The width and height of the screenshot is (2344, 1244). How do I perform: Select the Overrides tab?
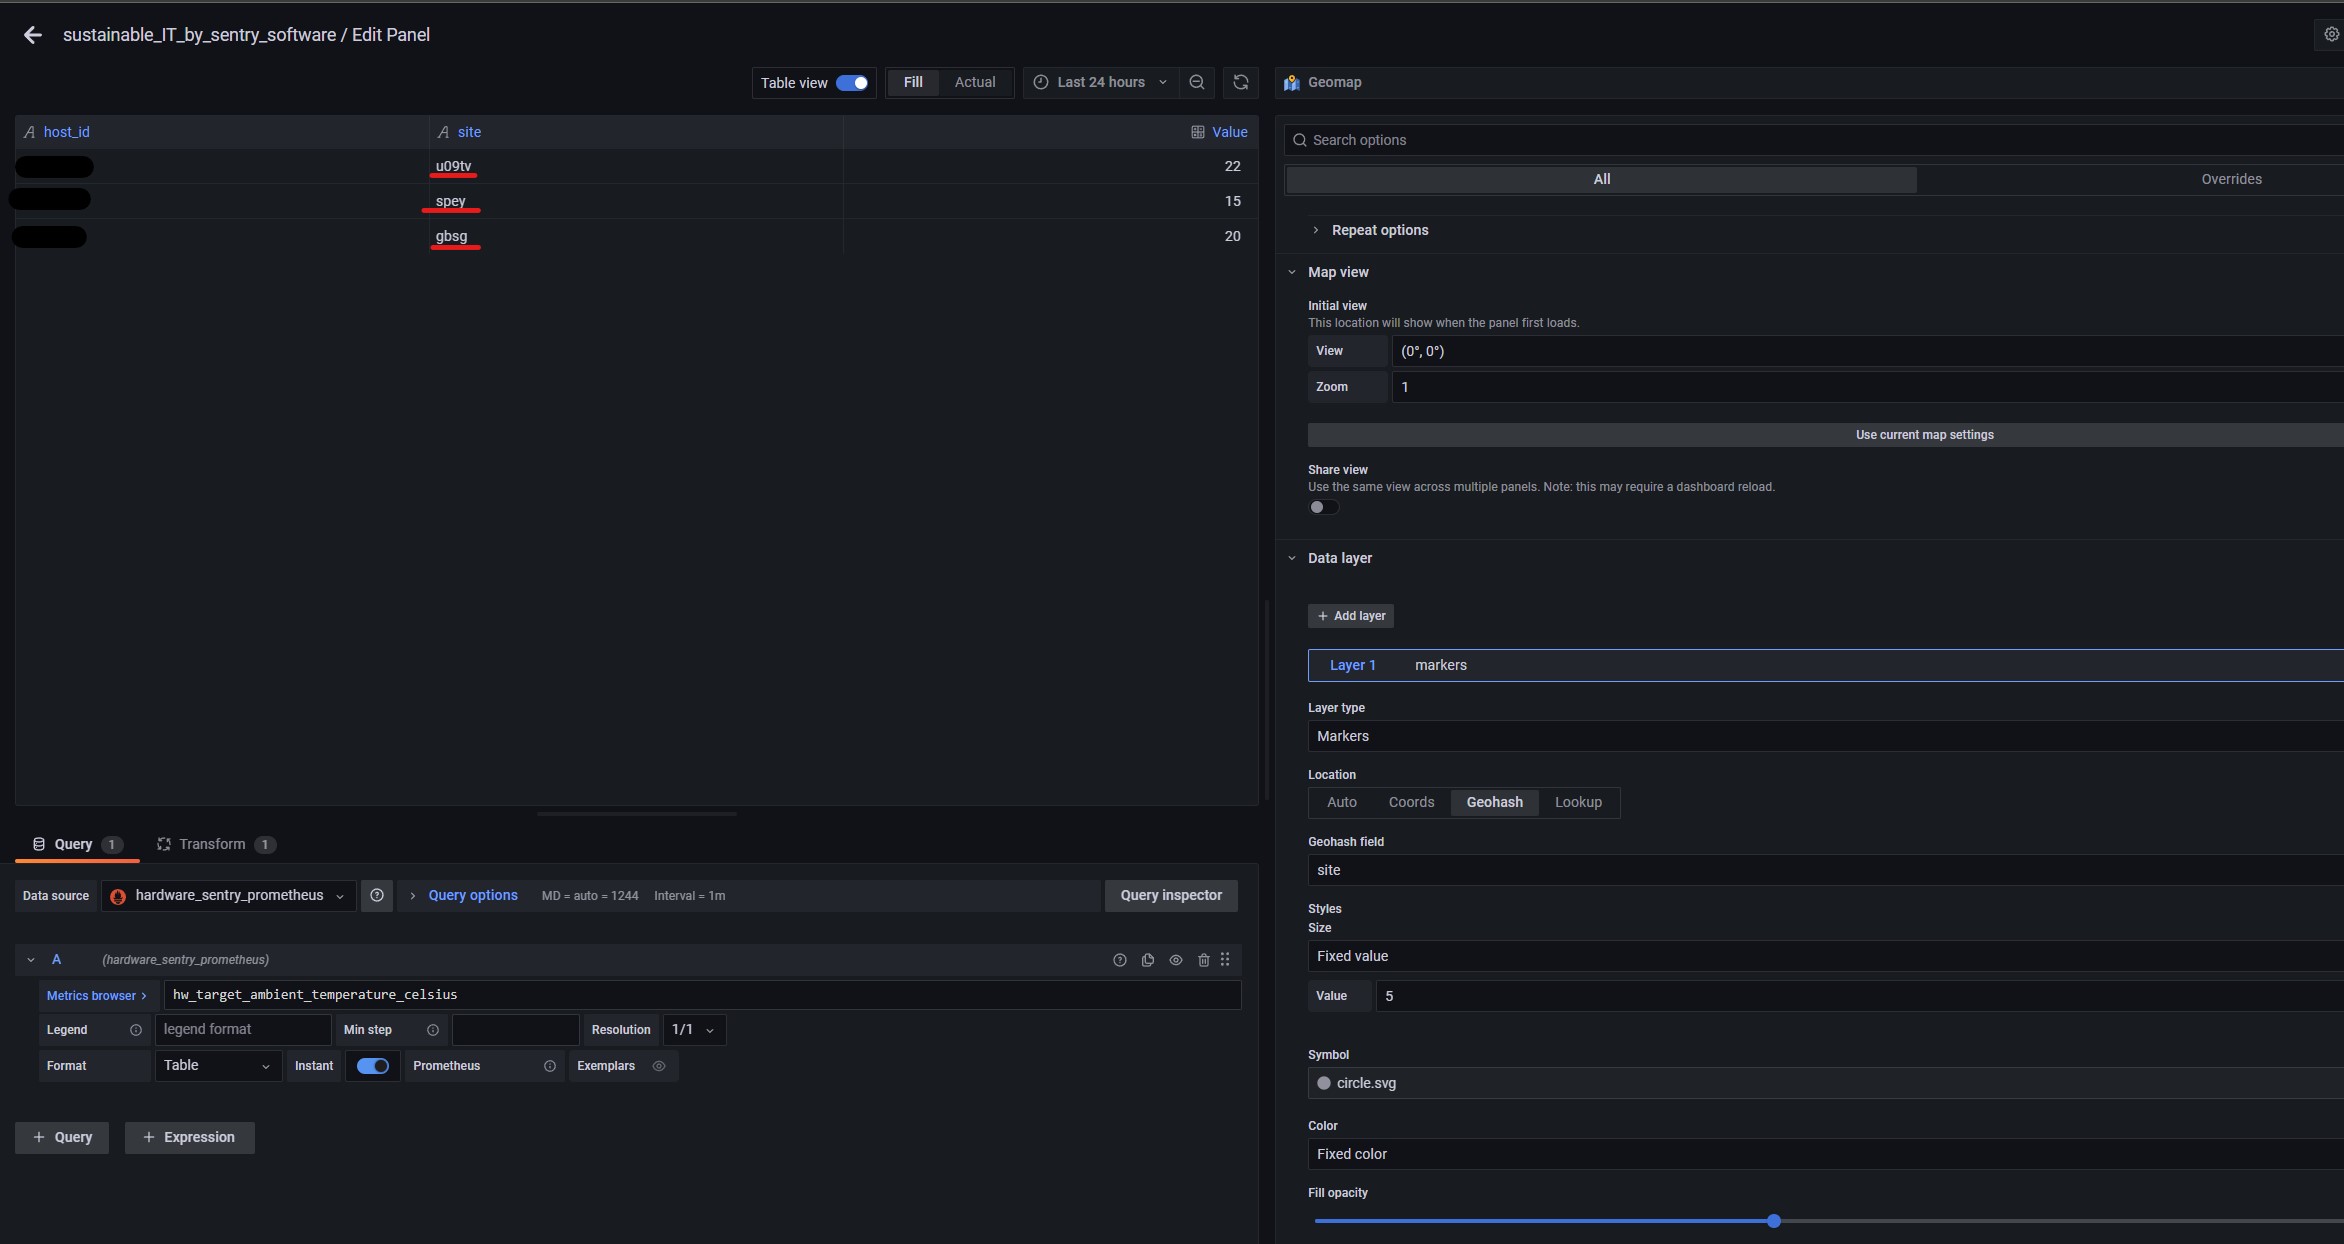pos(2231,179)
